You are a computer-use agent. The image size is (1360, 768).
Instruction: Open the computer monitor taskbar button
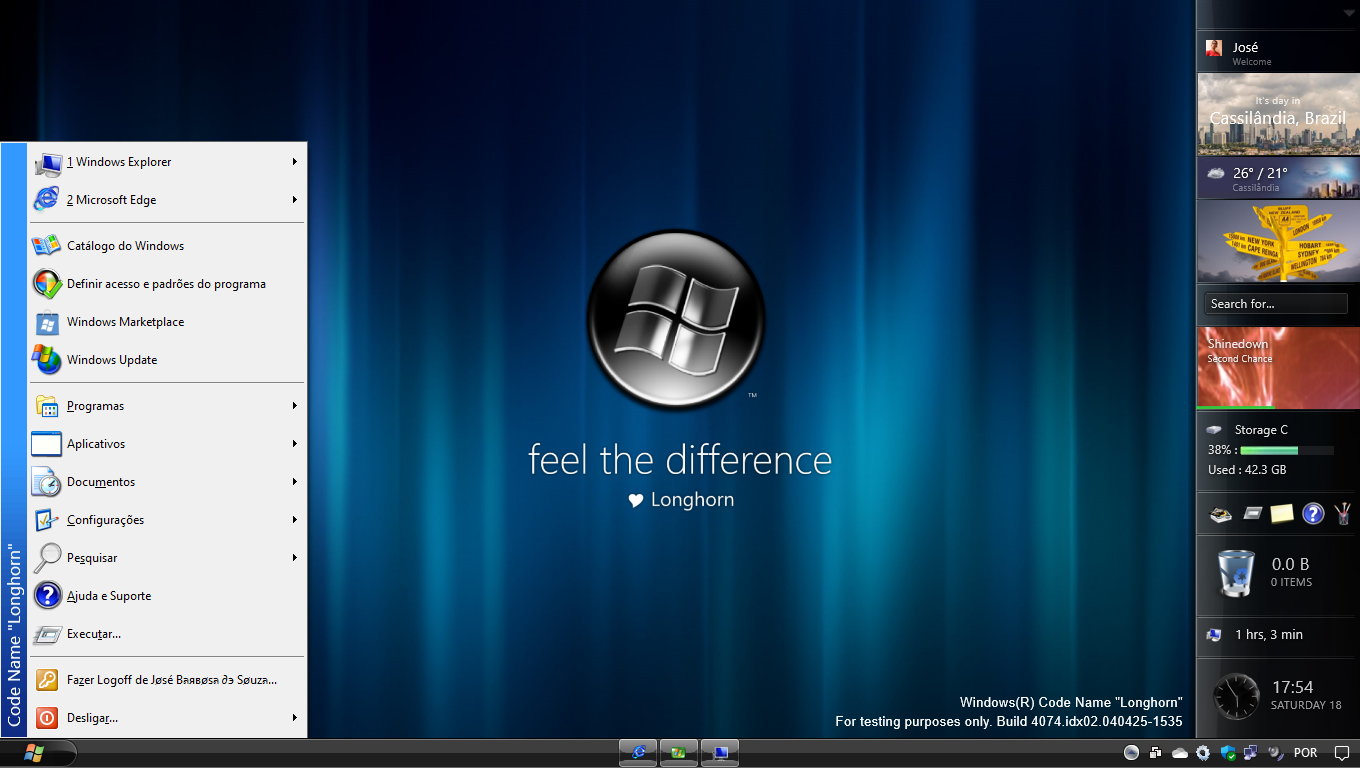[720, 752]
